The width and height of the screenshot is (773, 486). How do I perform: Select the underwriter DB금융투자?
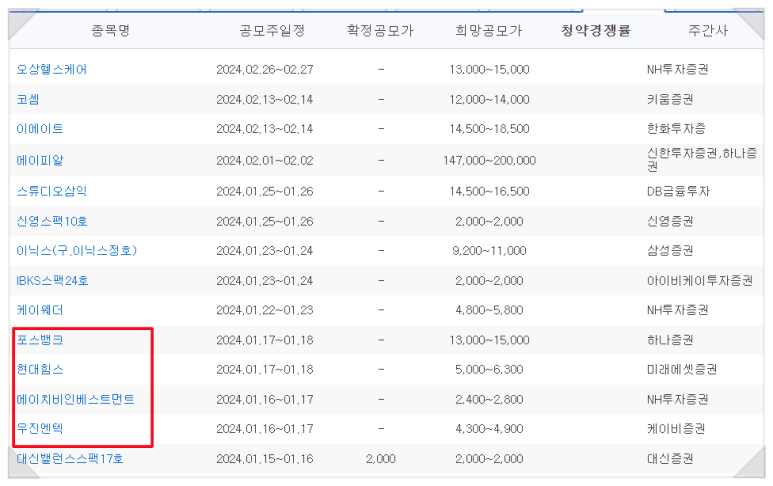pyautogui.click(x=678, y=191)
